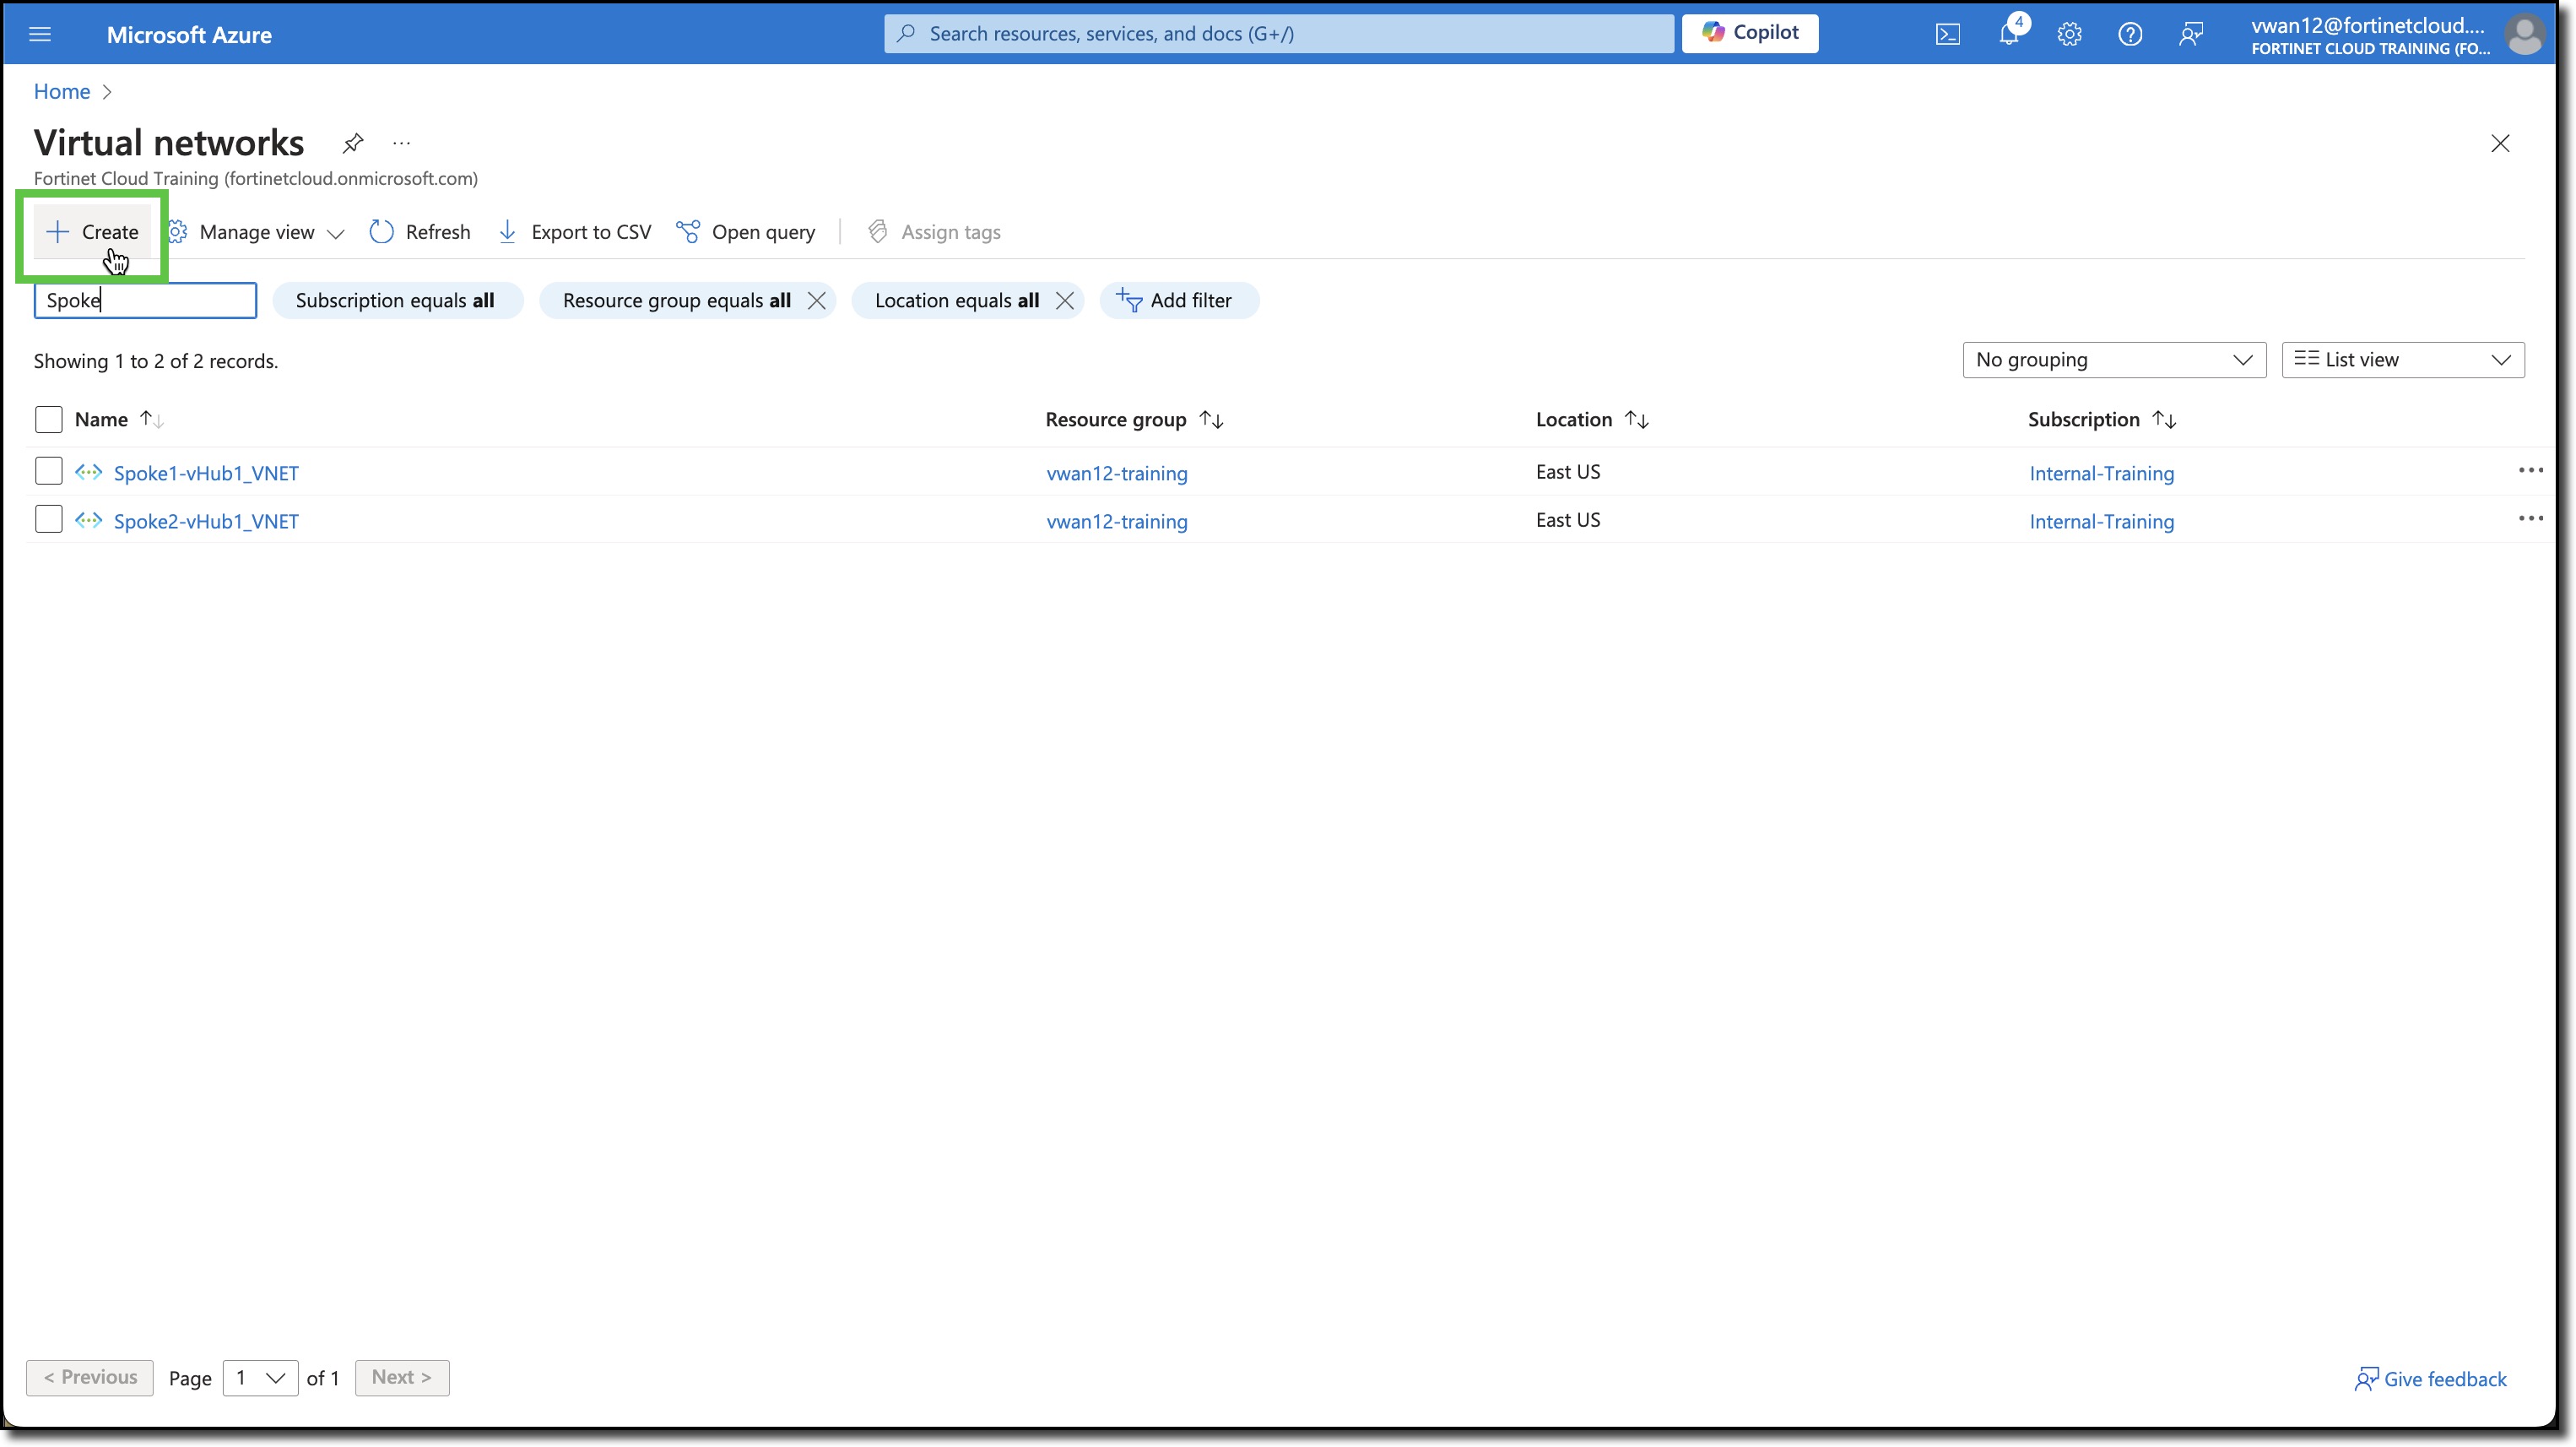Click Give feedback link
The height and width of the screenshot is (1447, 2576).
(2430, 1379)
